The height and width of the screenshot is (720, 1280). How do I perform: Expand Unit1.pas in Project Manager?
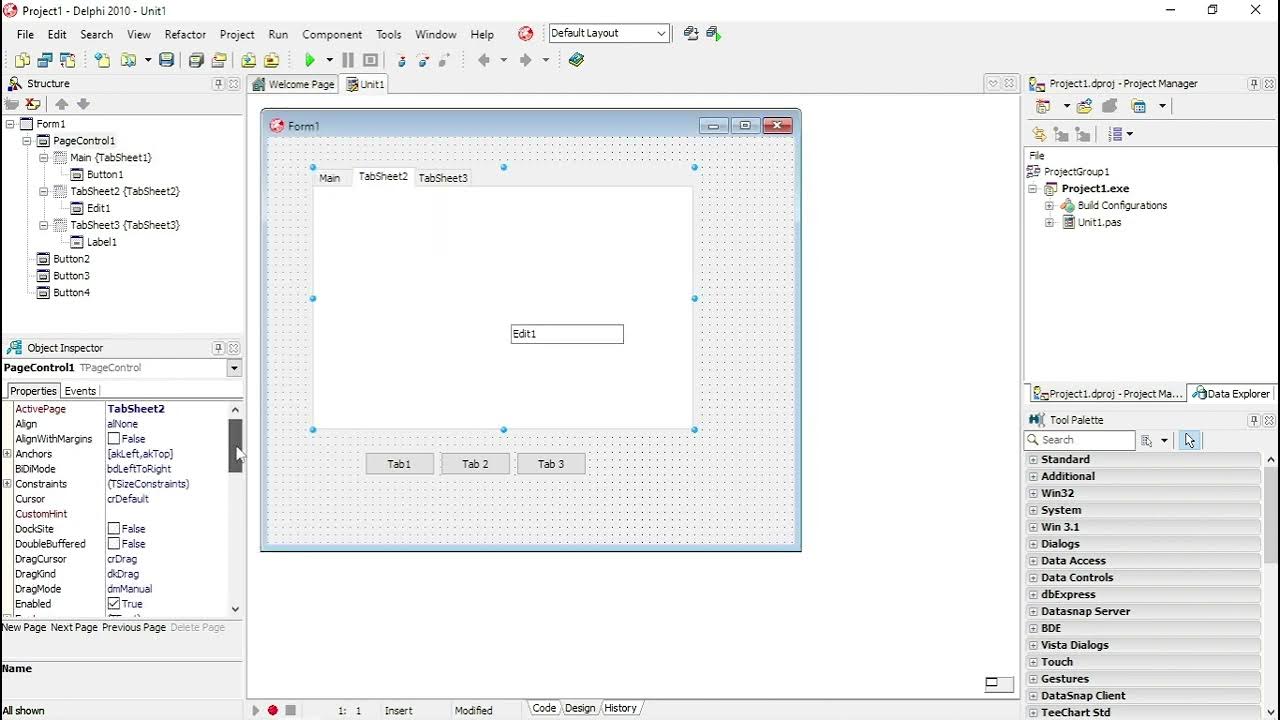pyautogui.click(x=1049, y=222)
